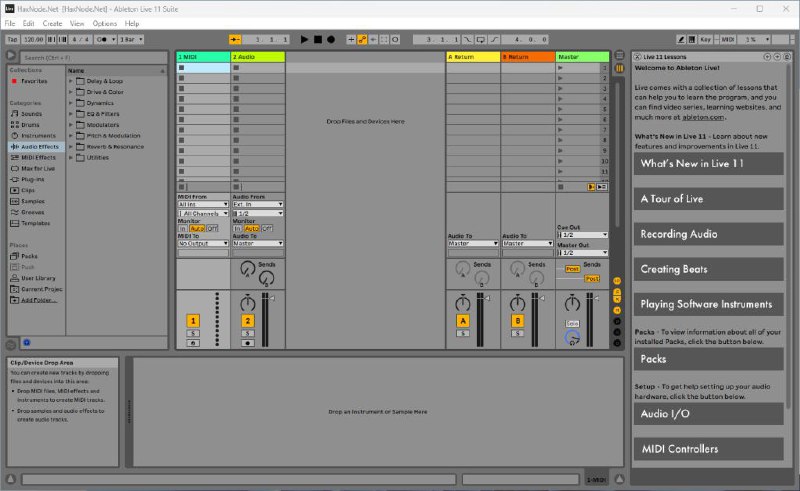Open Packs under Places
The width and height of the screenshot is (800, 491).
pos(29,256)
